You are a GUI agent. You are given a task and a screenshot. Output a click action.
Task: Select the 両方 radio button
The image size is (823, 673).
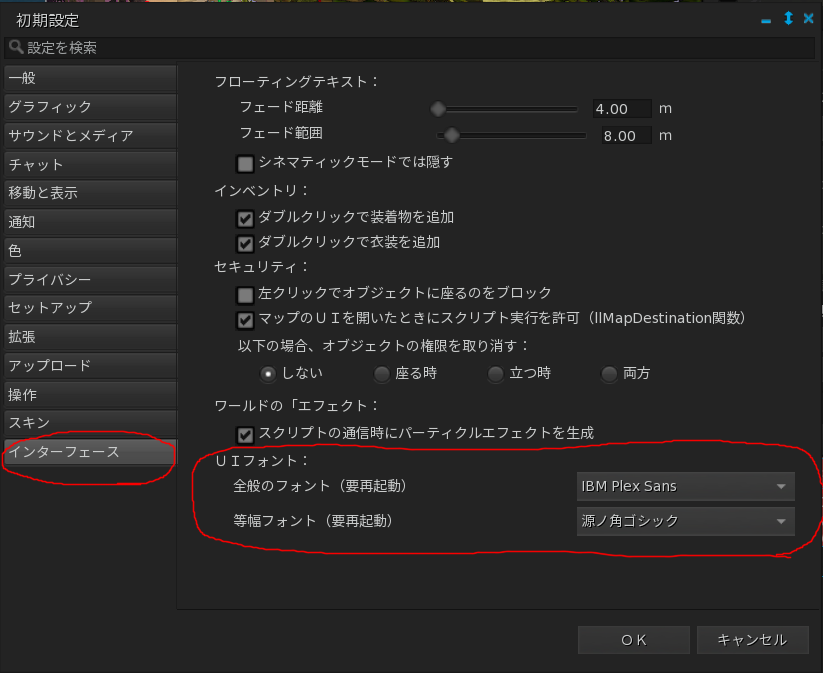click(x=609, y=374)
